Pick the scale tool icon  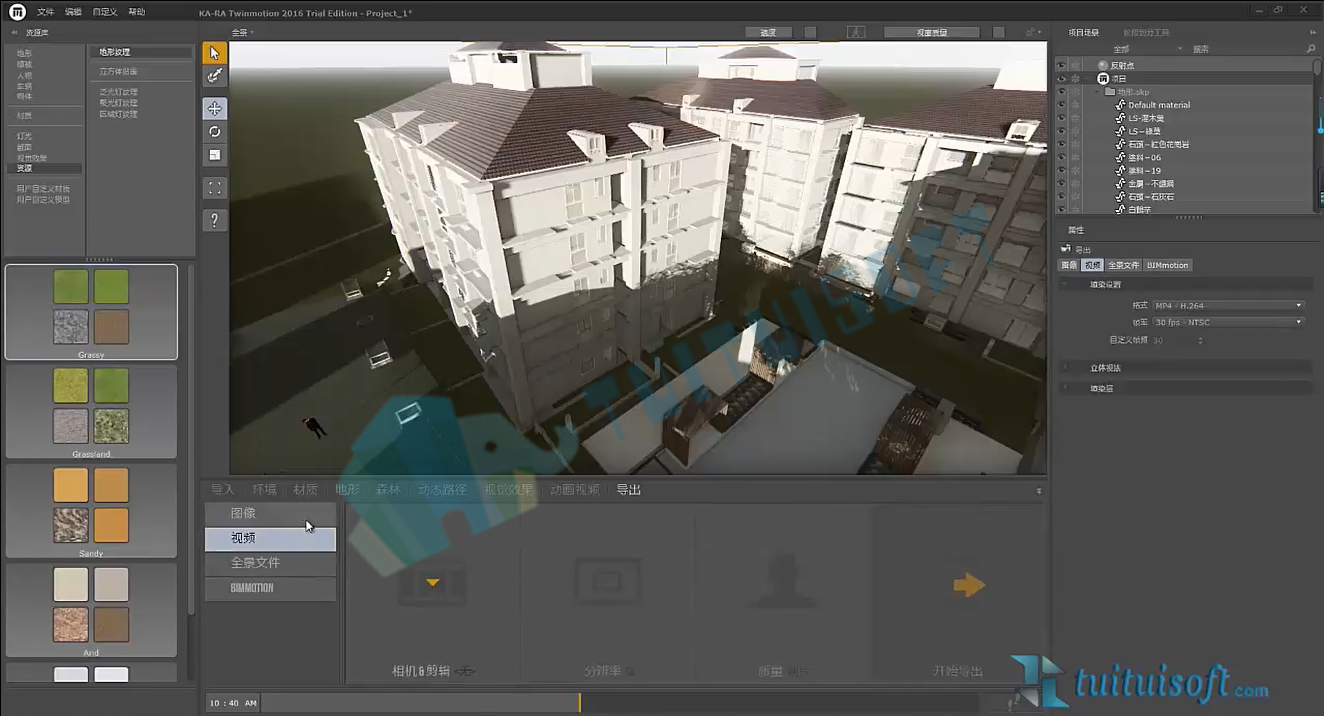tap(214, 155)
